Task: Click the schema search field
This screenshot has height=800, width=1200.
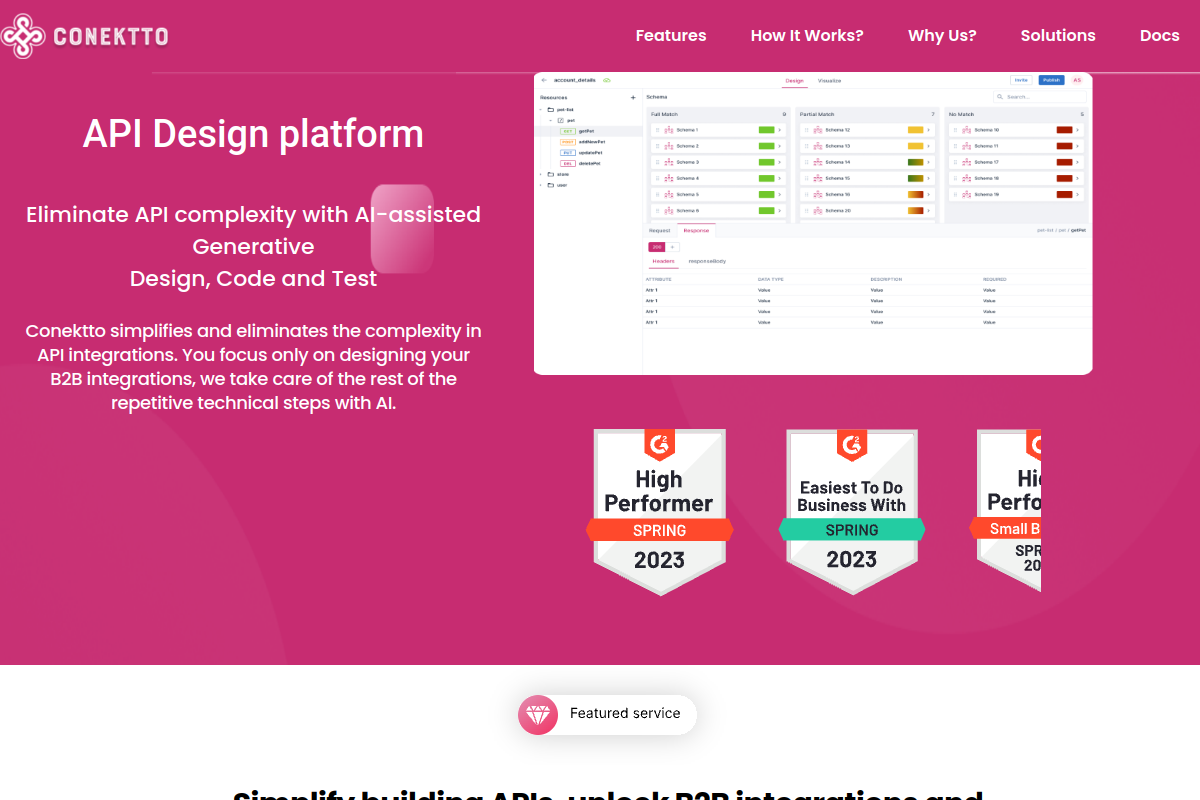Action: click(1040, 97)
